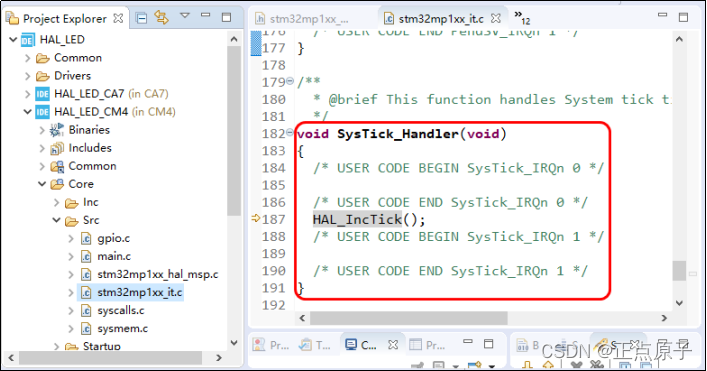Image resolution: width=707 pixels, height=371 pixels.
Task: Collapse the Src folder
Action: [x=56, y=220]
